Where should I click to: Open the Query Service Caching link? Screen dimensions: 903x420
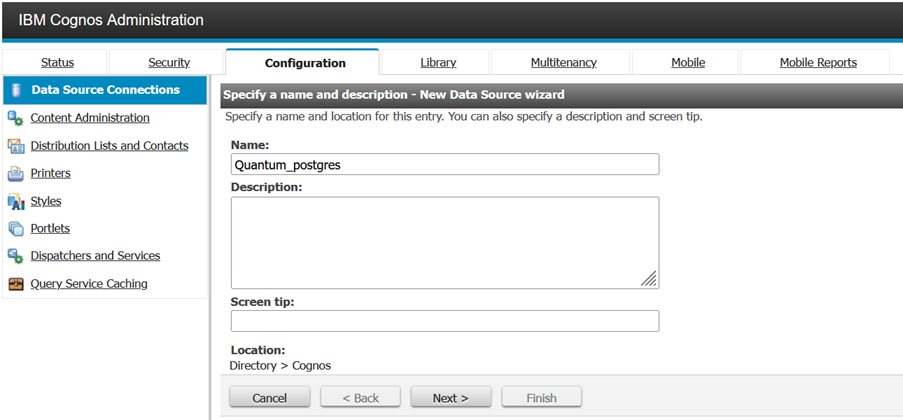(89, 284)
